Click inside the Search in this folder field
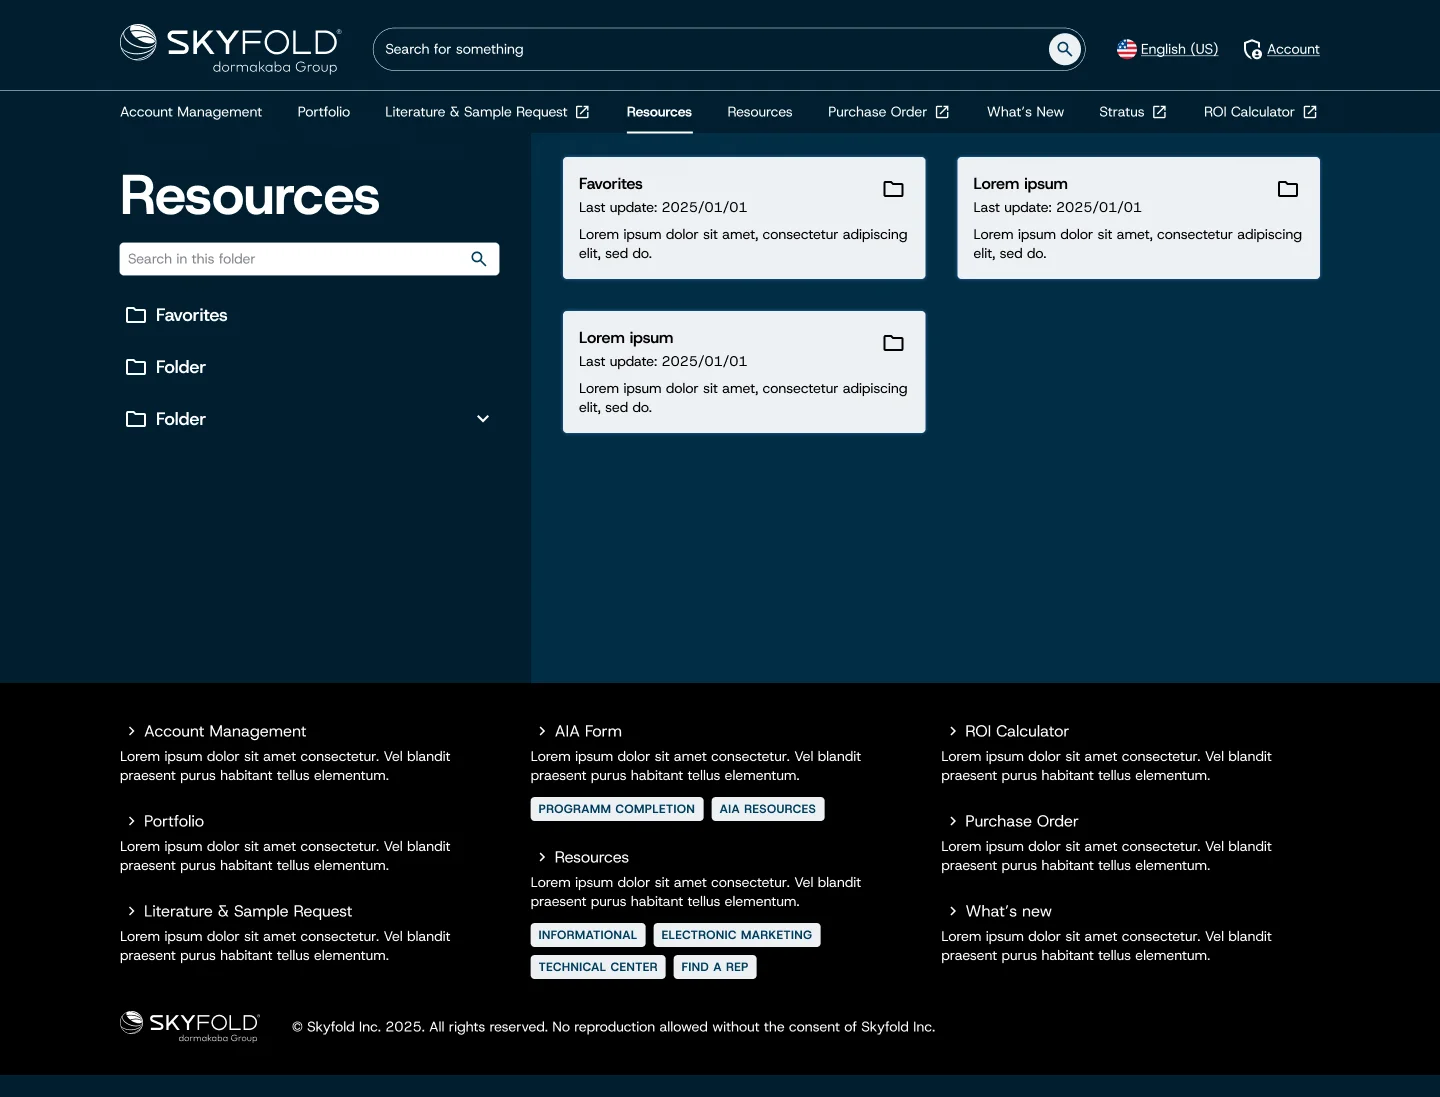1440x1097 pixels. coord(290,259)
